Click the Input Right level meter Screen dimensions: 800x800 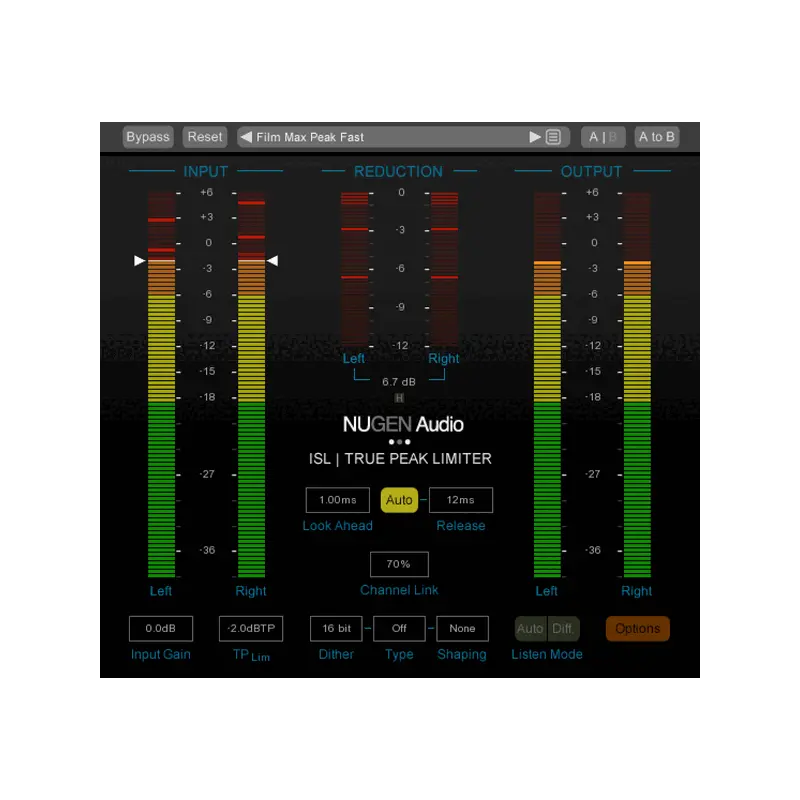251,385
